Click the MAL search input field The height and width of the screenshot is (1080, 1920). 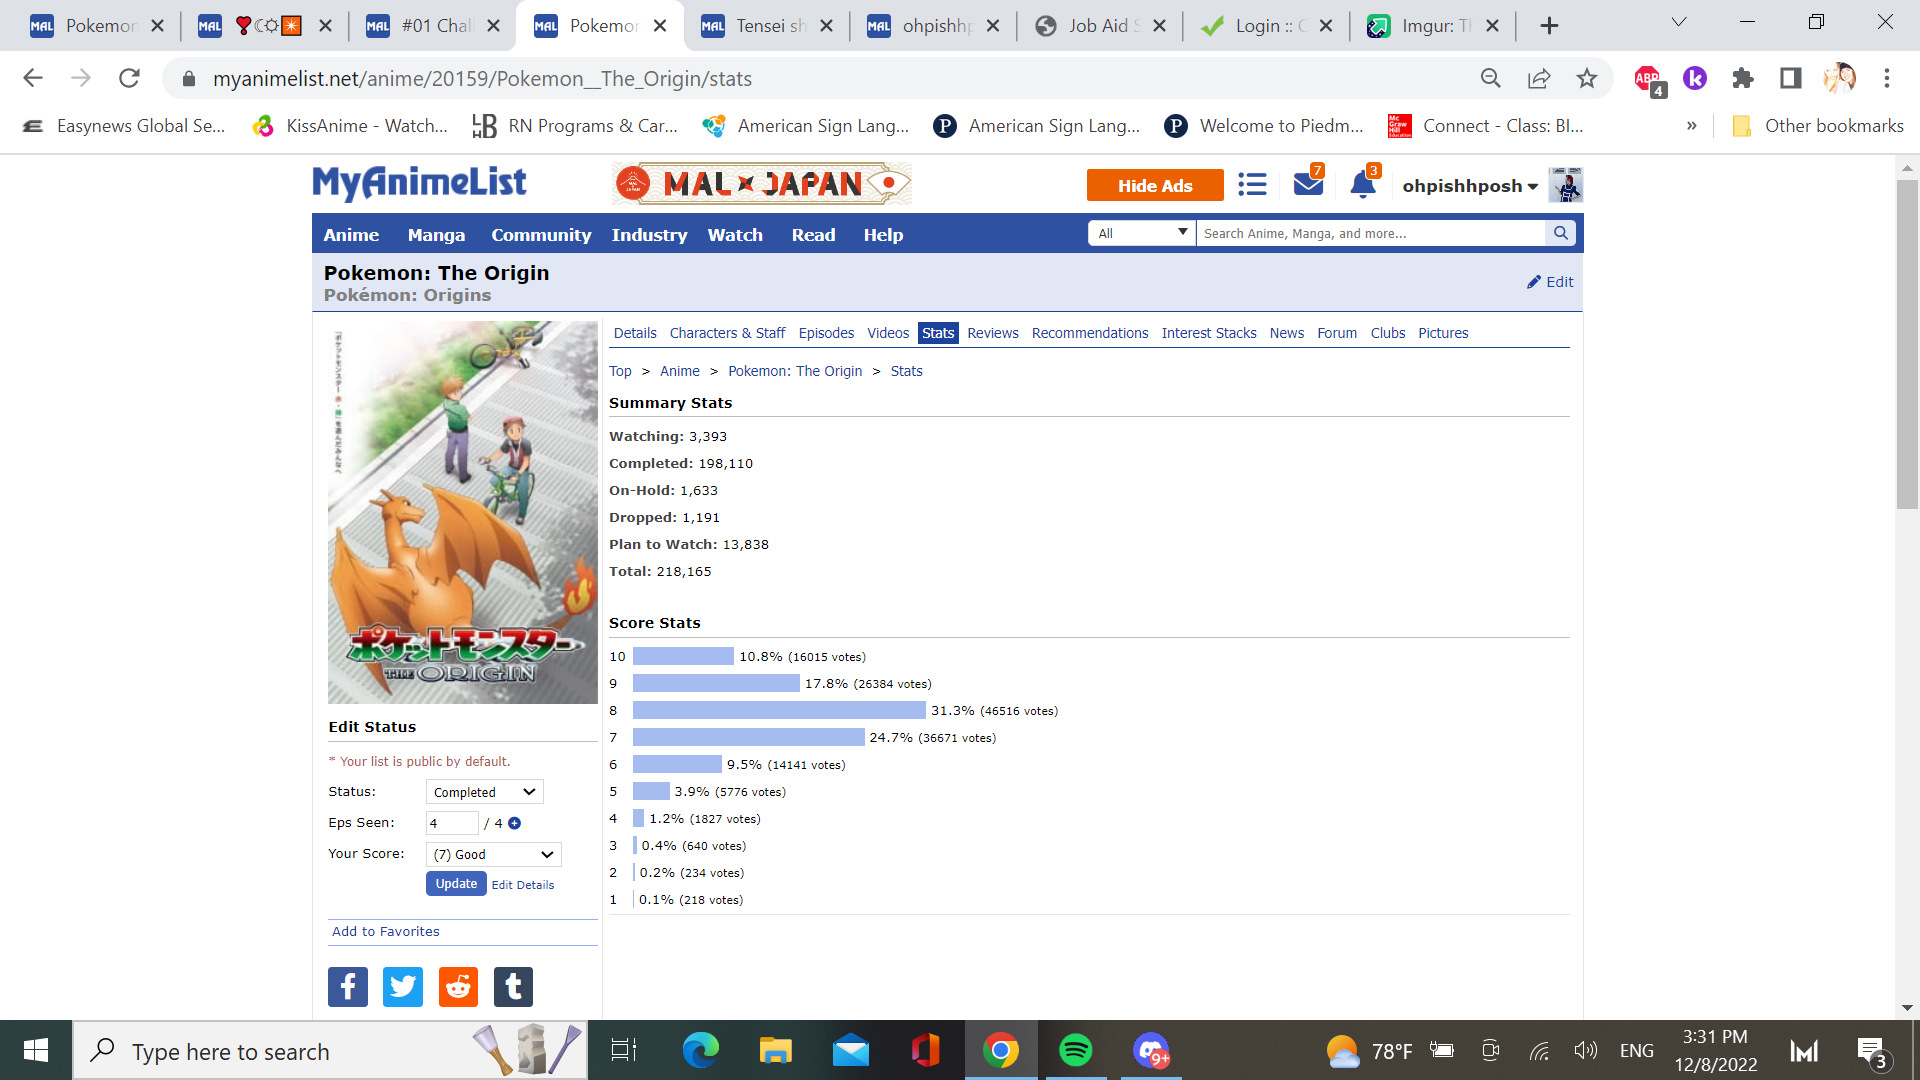pos(1371,233)
